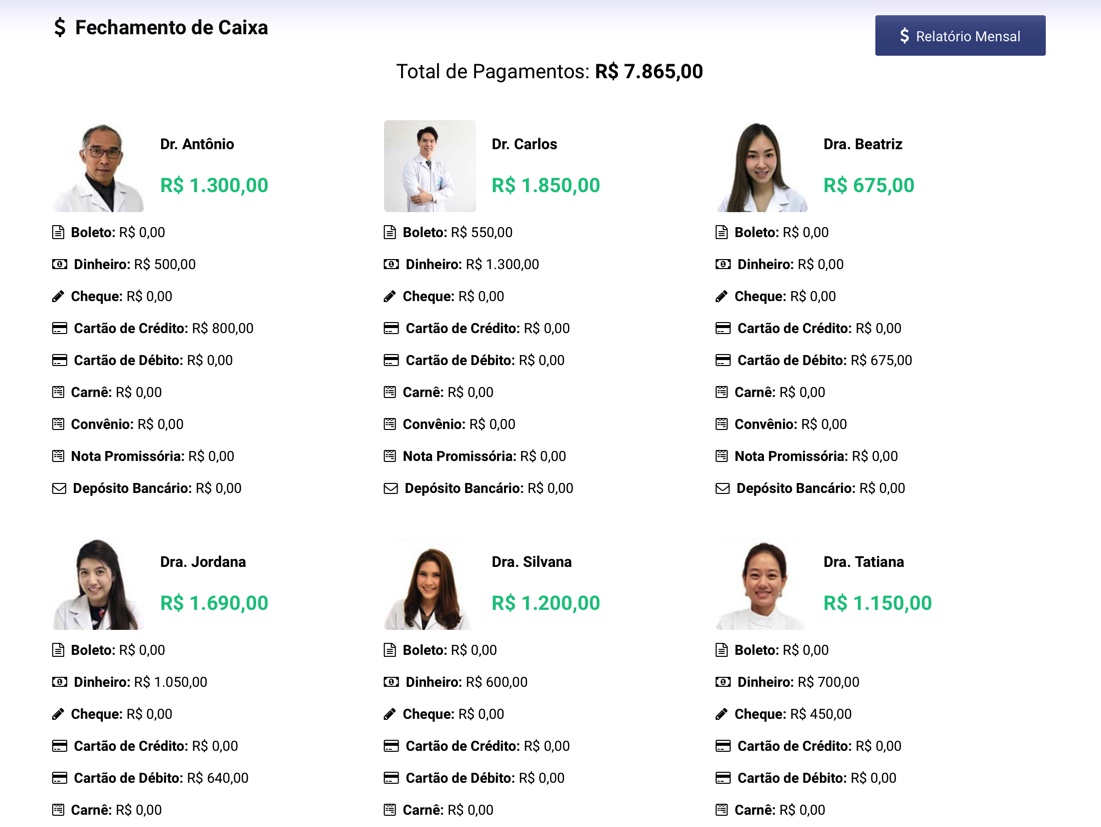Open Dr. Carlos's profile photo
The height and width of the screenshot is (827, 1101).
pos(430,166)
